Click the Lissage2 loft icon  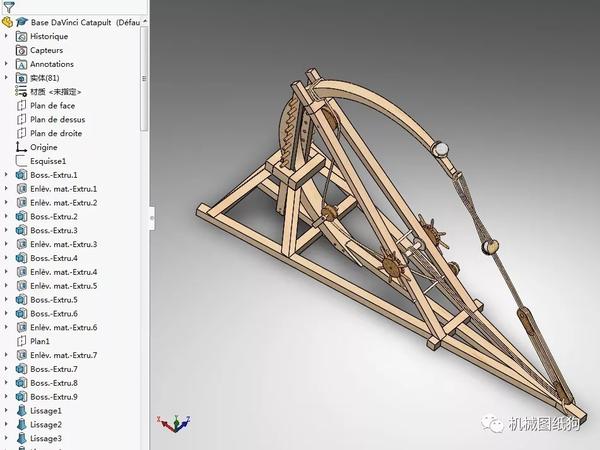[x=22, y=424]
